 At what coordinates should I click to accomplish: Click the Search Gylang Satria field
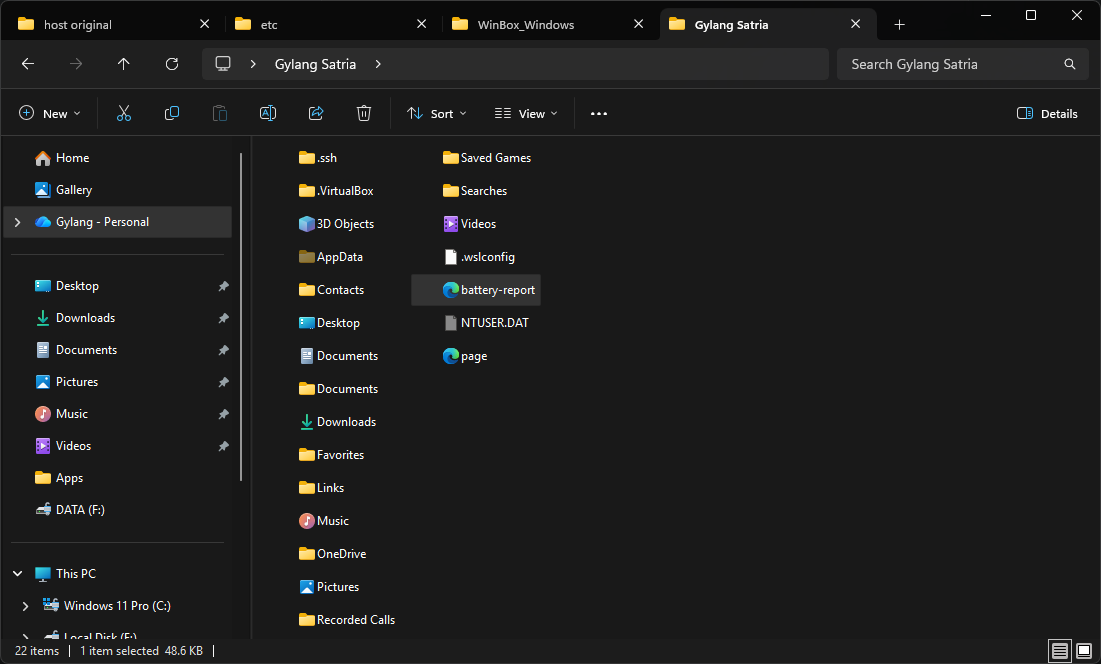click(x=950, y=64)
